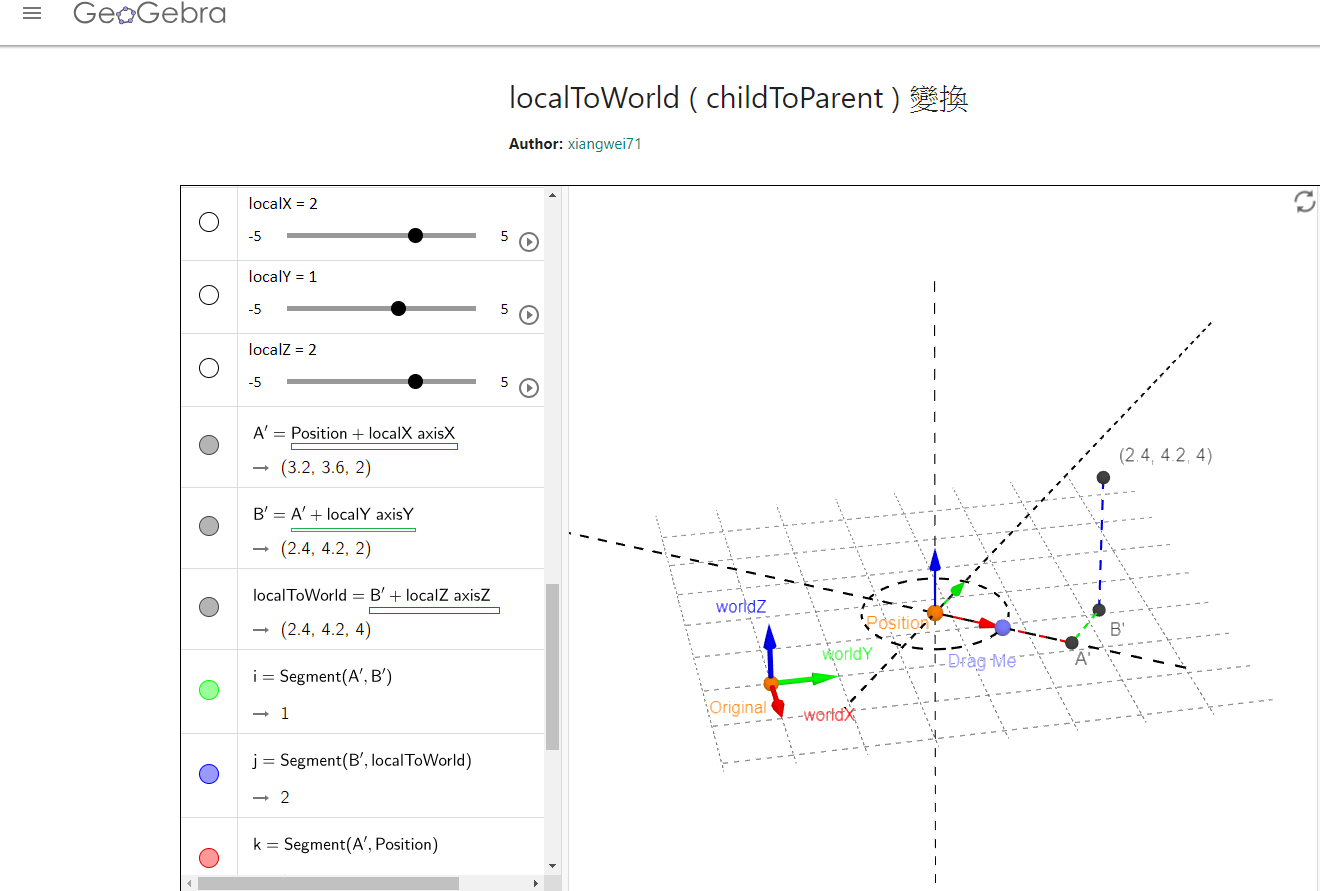1322x891 pixels.
Task: Play the localY slider animation
Action: point(529,314)
